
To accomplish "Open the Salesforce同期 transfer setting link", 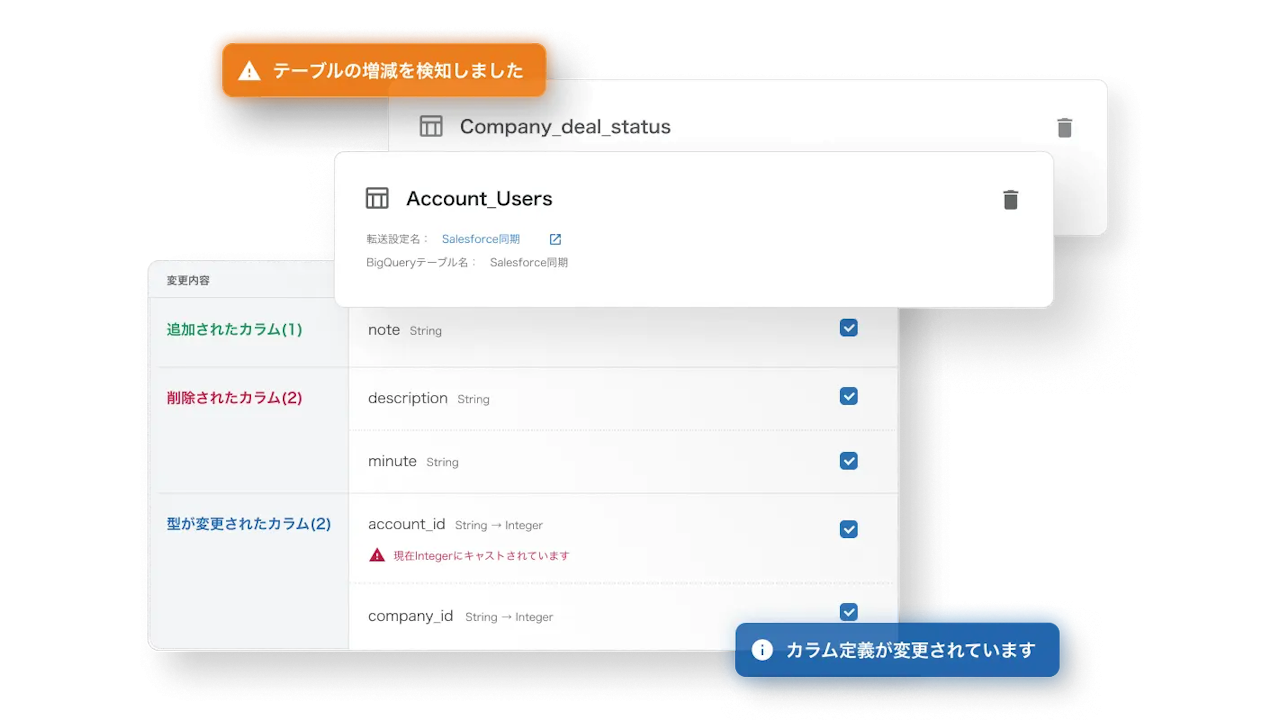I will 481,239.
